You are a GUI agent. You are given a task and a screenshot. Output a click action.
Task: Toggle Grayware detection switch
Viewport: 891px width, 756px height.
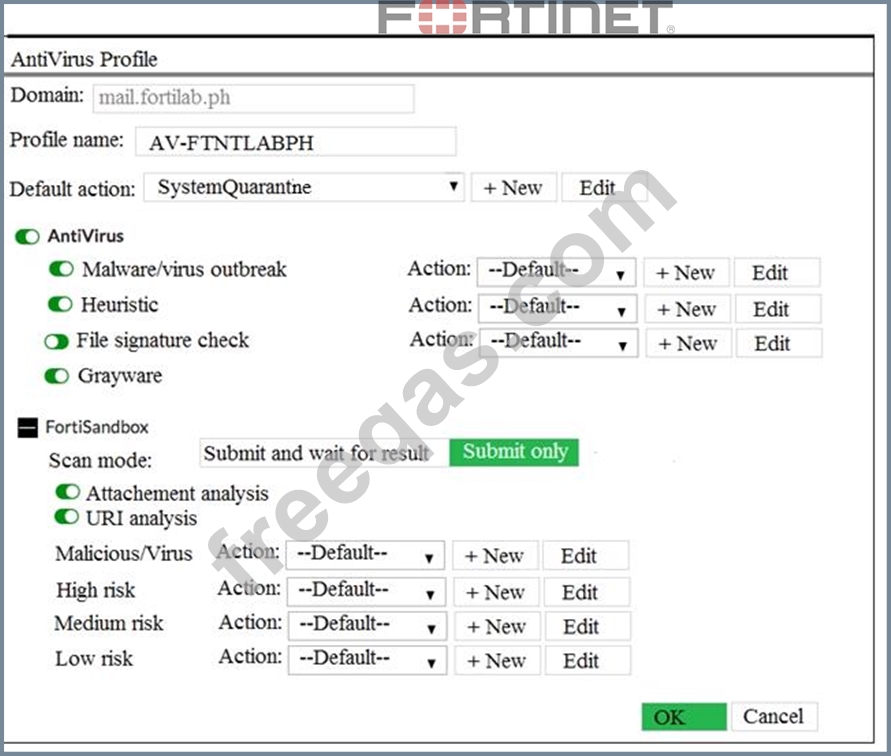coord(57,377)
